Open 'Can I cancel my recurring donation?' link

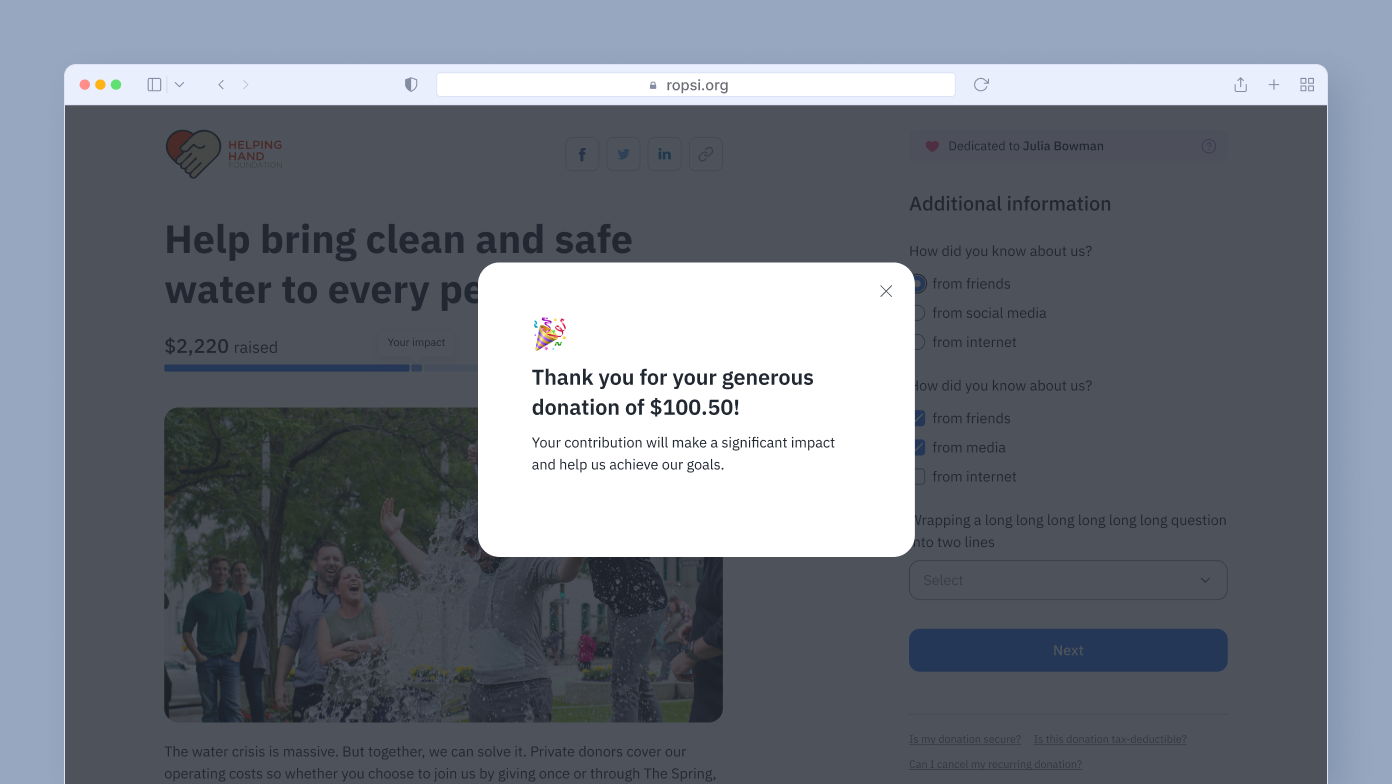point(995,764)
